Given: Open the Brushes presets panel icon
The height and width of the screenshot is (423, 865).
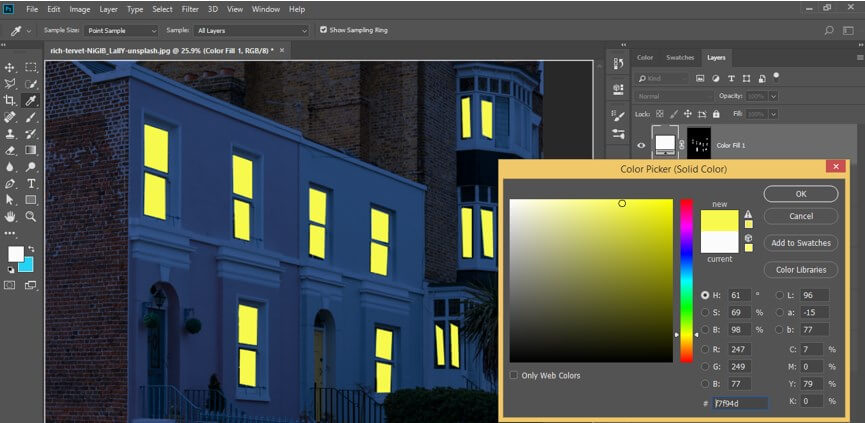Looking at the screenshot, I should tap(618, 134).
